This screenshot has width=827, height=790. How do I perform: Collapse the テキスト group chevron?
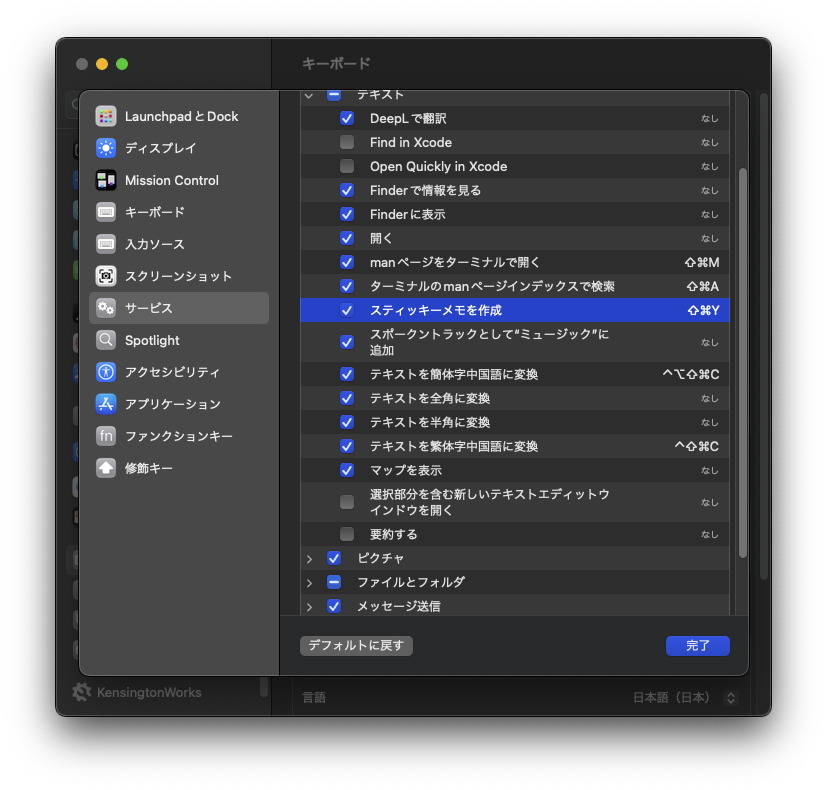309,95
